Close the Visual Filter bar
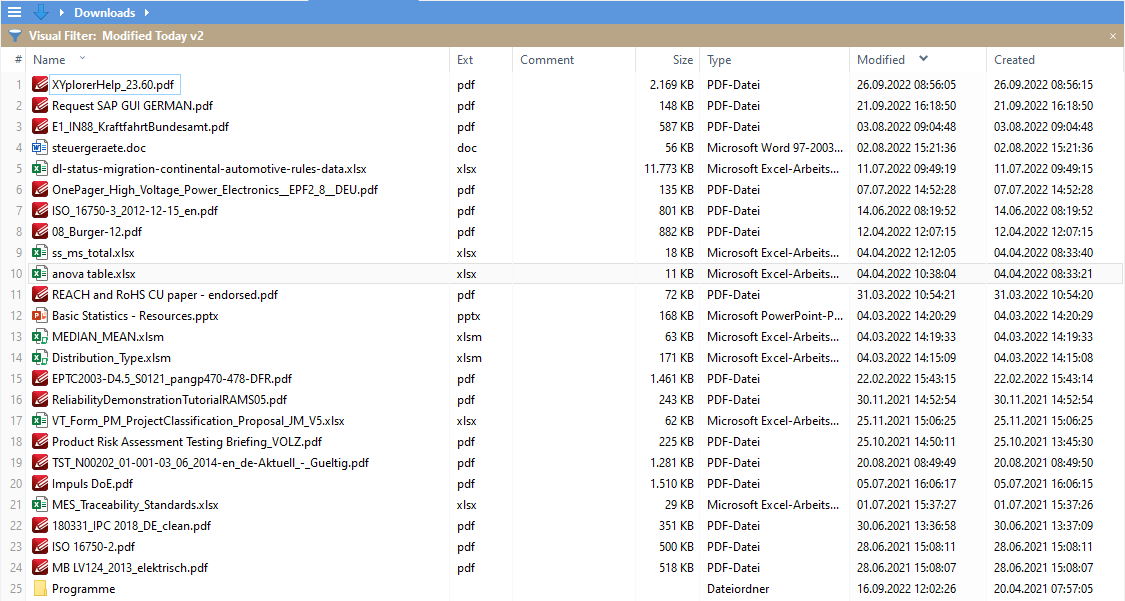Viewport: 1125px width, 601px height. click(1113, 36)
